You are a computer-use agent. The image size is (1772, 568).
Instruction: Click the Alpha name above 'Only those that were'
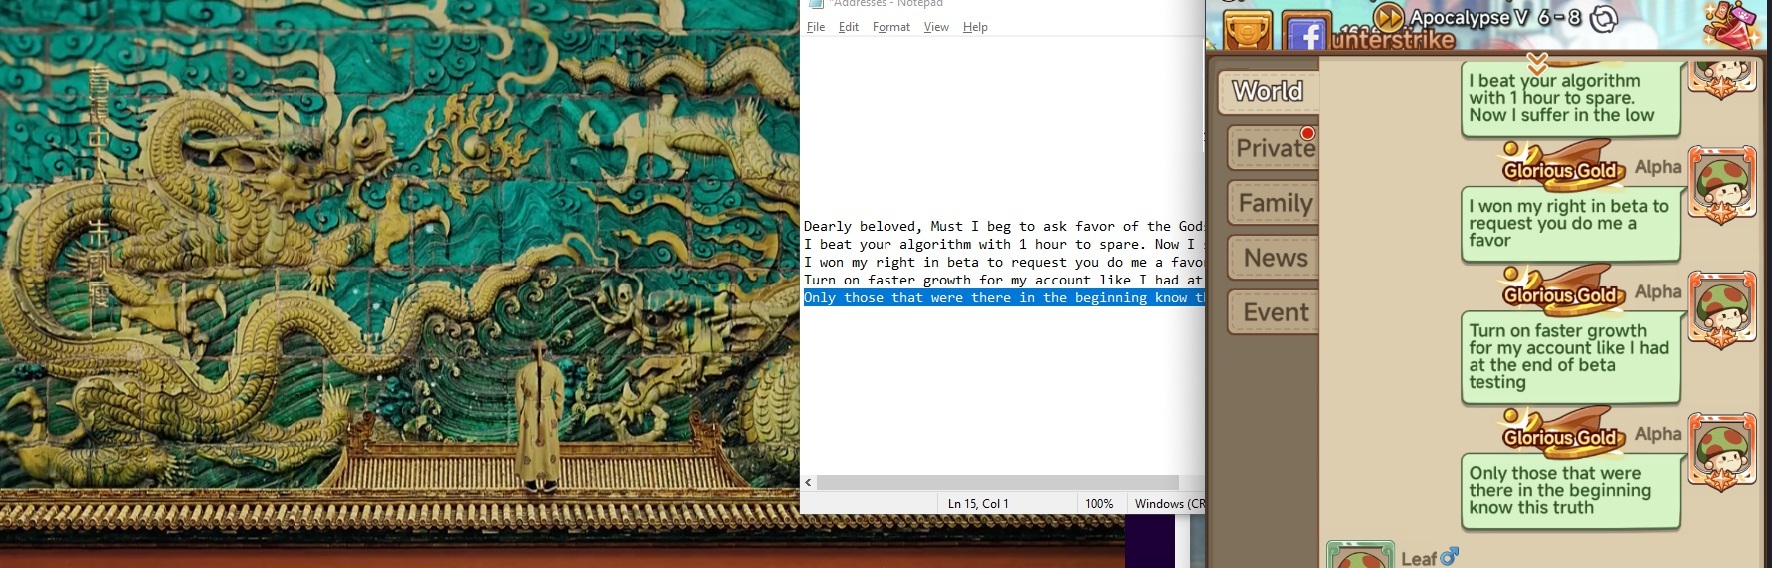click(x=1658, y=435)
